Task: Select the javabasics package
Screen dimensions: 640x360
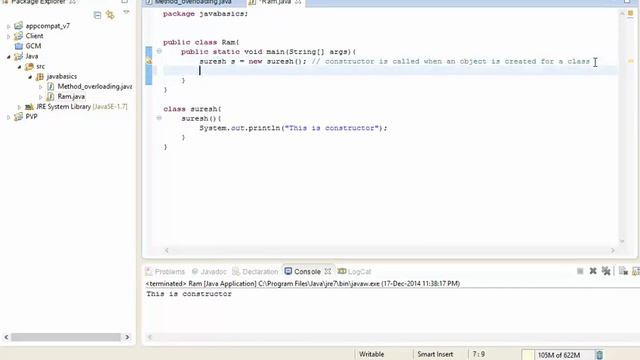Action: click(62, 76)
